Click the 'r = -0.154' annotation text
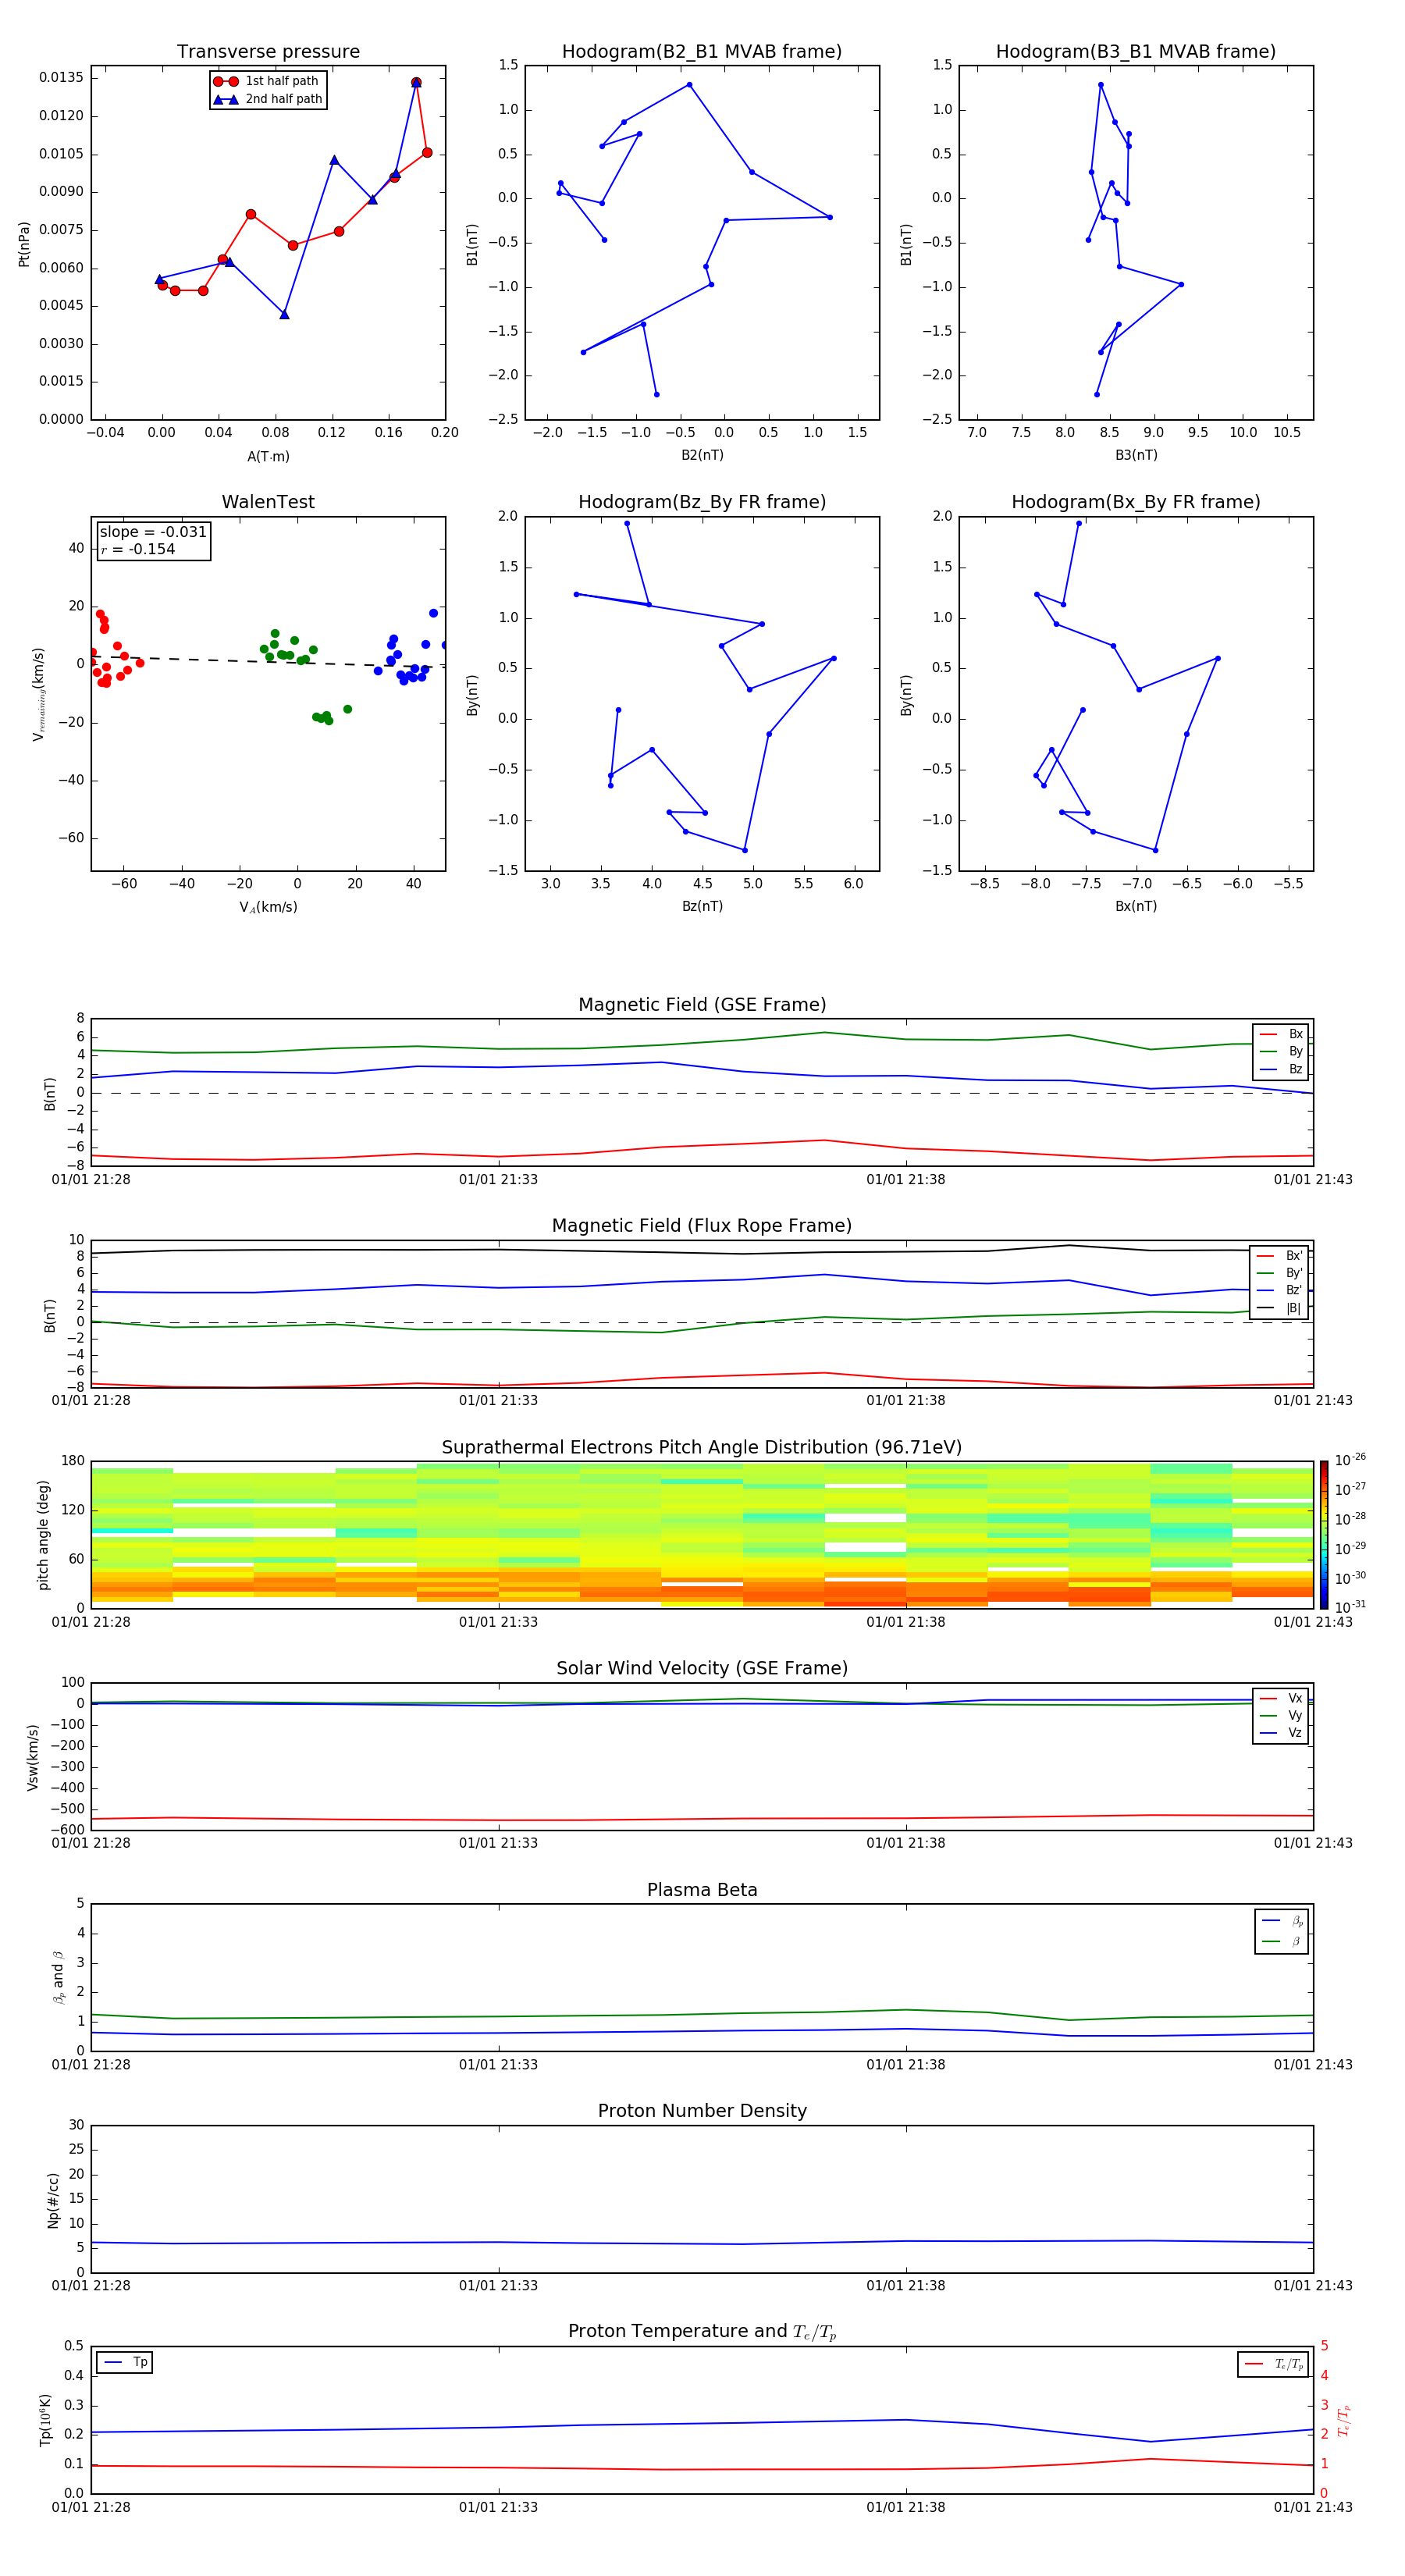This screenshot has width=1405, height=2576. (x=138, y=549)
